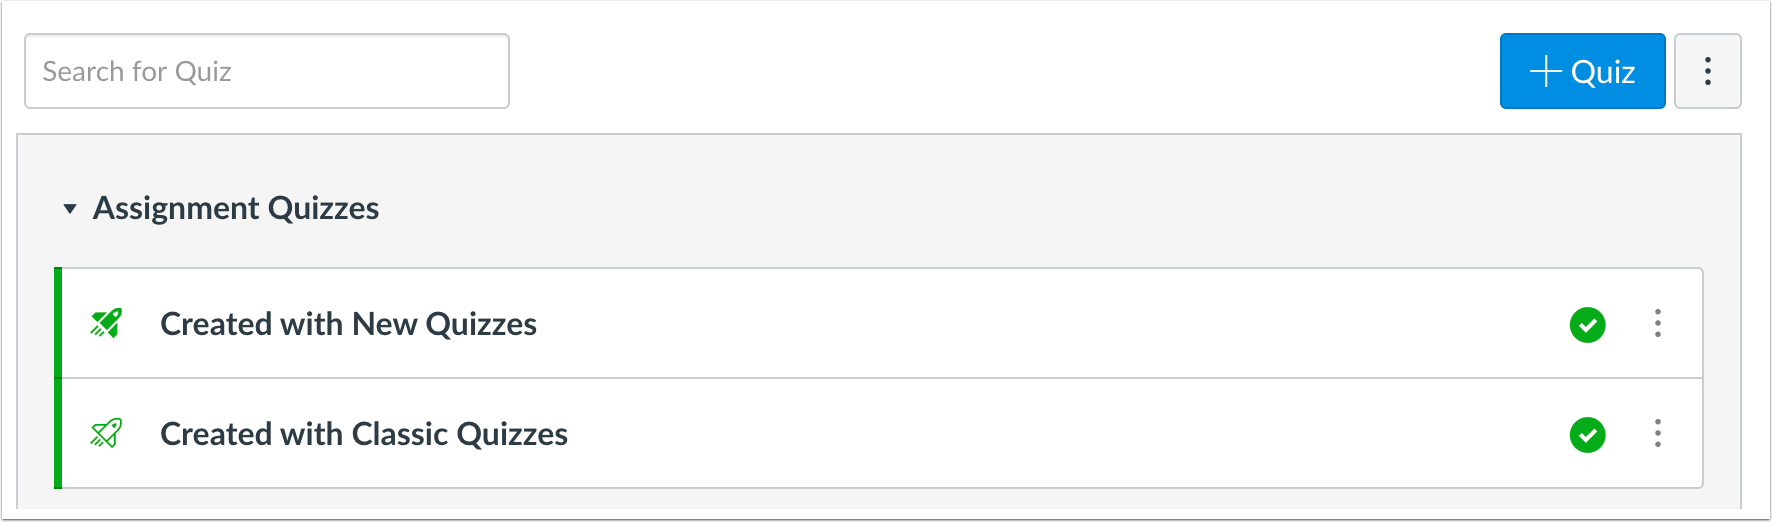Focus the Search for Quiz field
The image size is (1772, 522).
267,71
